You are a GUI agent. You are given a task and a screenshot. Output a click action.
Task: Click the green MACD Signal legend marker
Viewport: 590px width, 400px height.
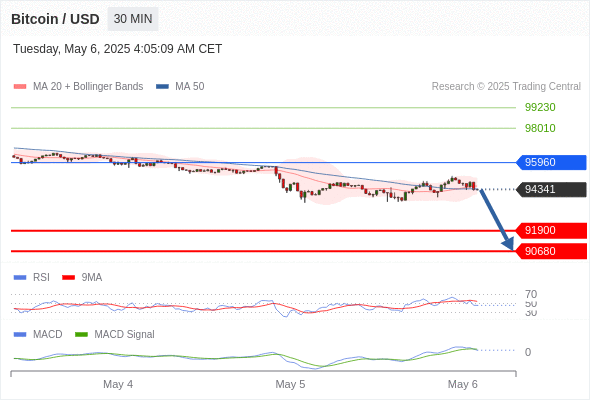coord(81,334)
